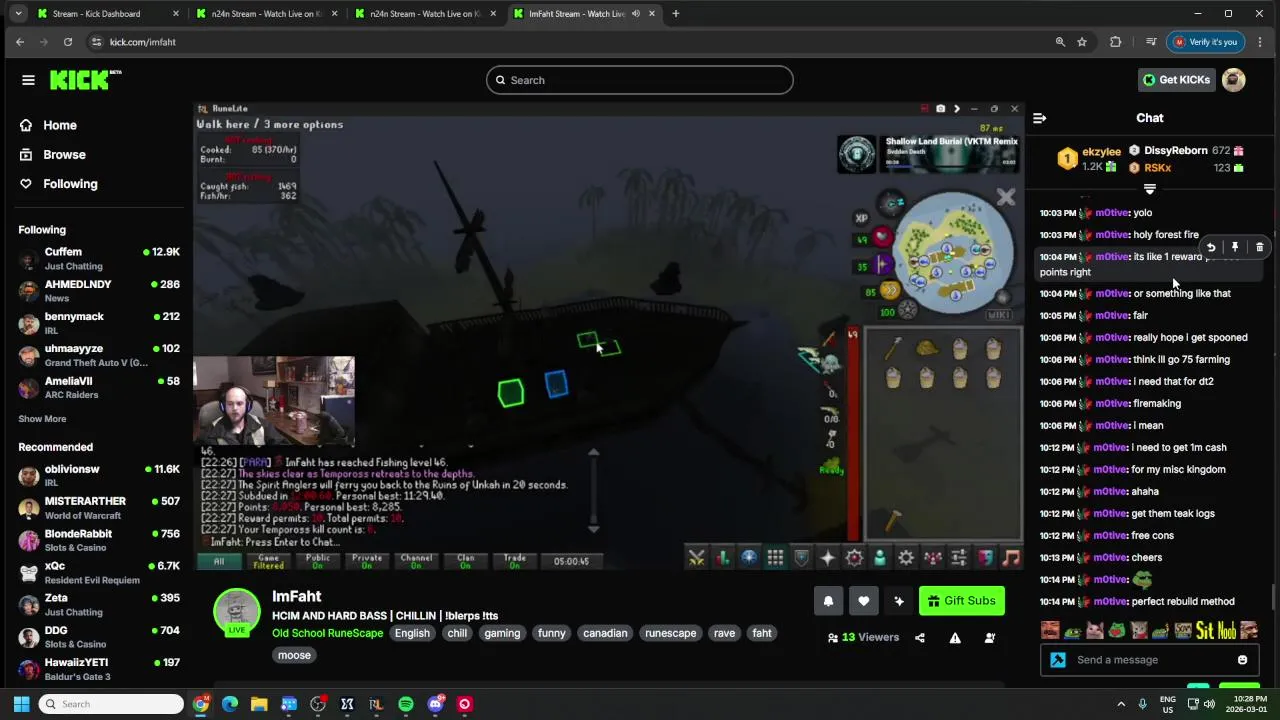This screenshot has width=1280, height=720.
Task: Open the AHMEDLNDY channel
Action: coord(98,291)
